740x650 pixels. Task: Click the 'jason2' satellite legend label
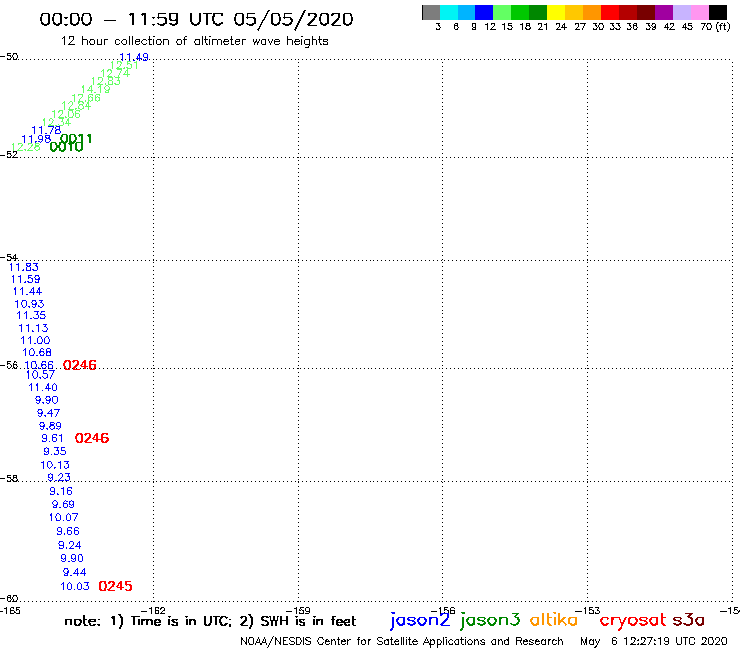(x=420, y=620)
